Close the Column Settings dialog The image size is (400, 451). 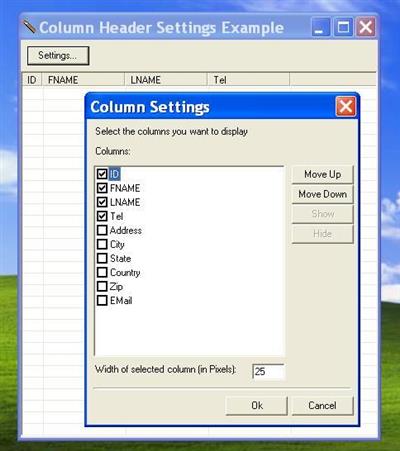(x=346, y=107)
